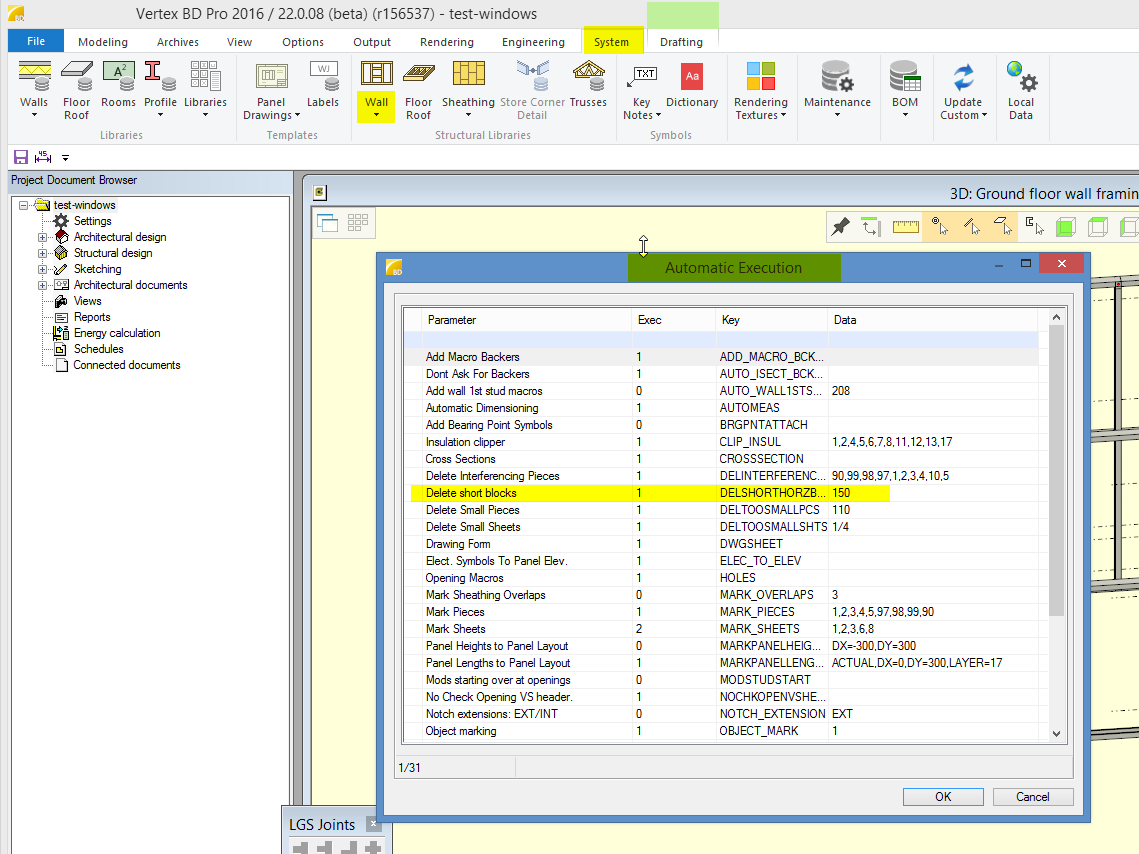This screenshot has width=1139, height=854.
Task: Click the pin icon in 3D toolbar
Action: [841, 227]
